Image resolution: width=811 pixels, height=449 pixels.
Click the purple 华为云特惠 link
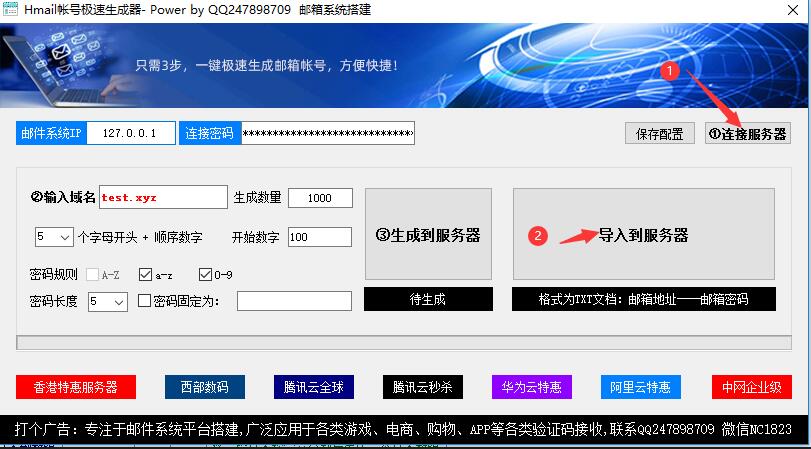pos(531,387)
